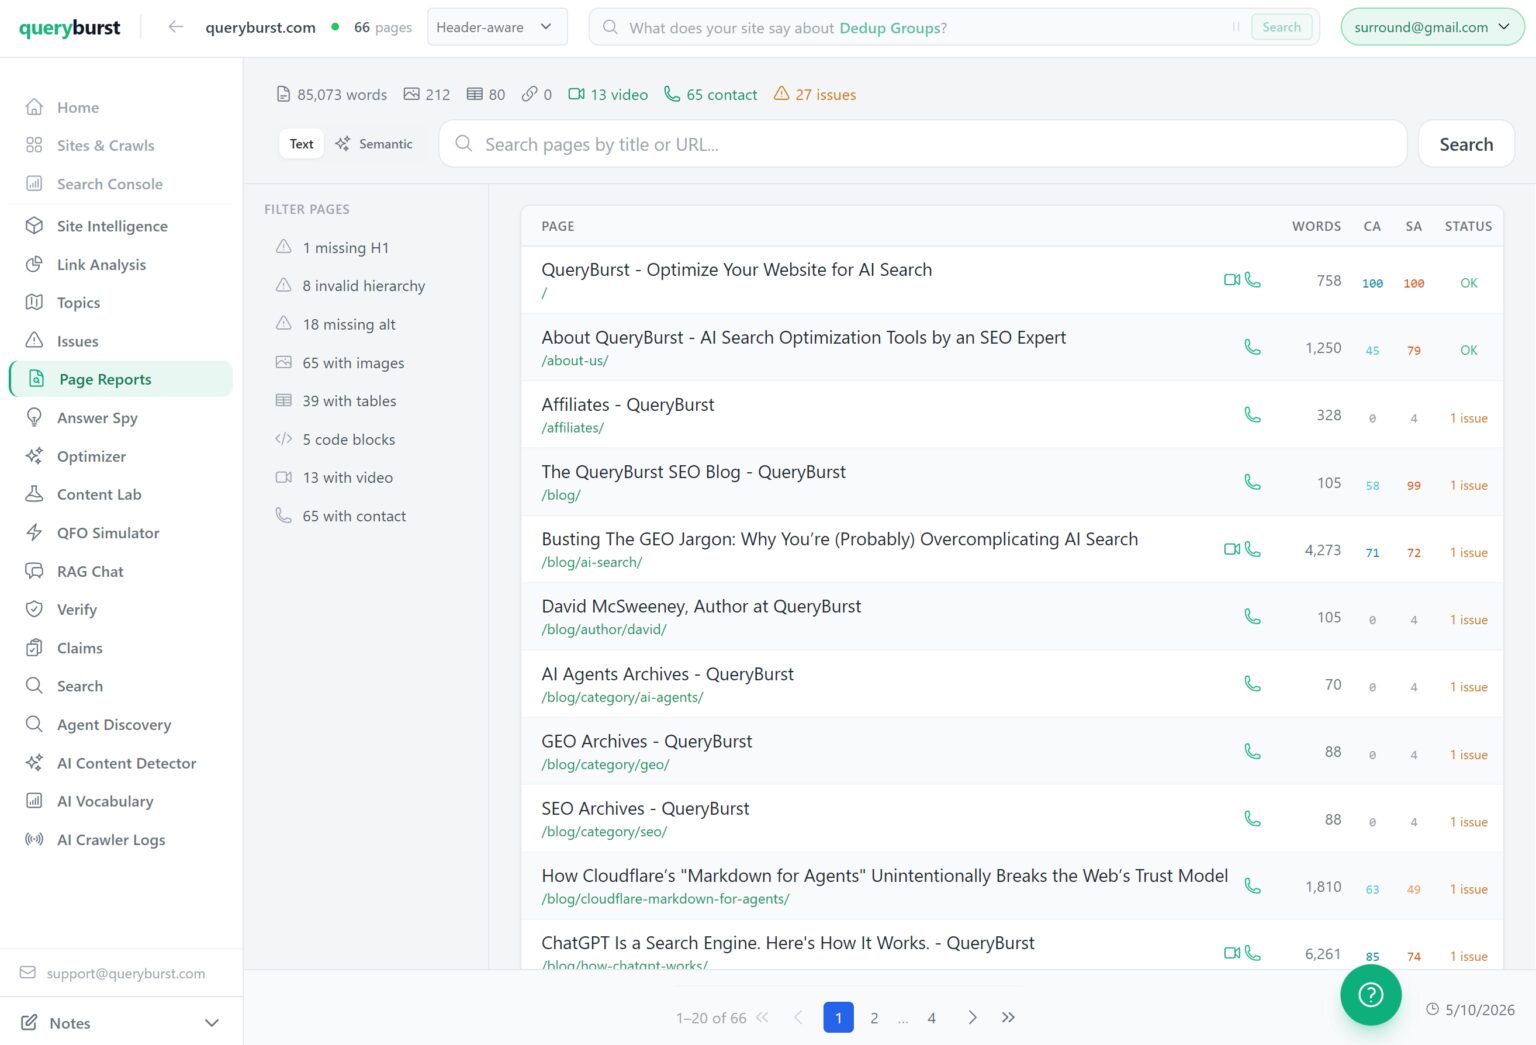The width and height of the screenshot is (1536, 1045).
Task: Open the About QueryBurst page row
Action: [1011, 348]
